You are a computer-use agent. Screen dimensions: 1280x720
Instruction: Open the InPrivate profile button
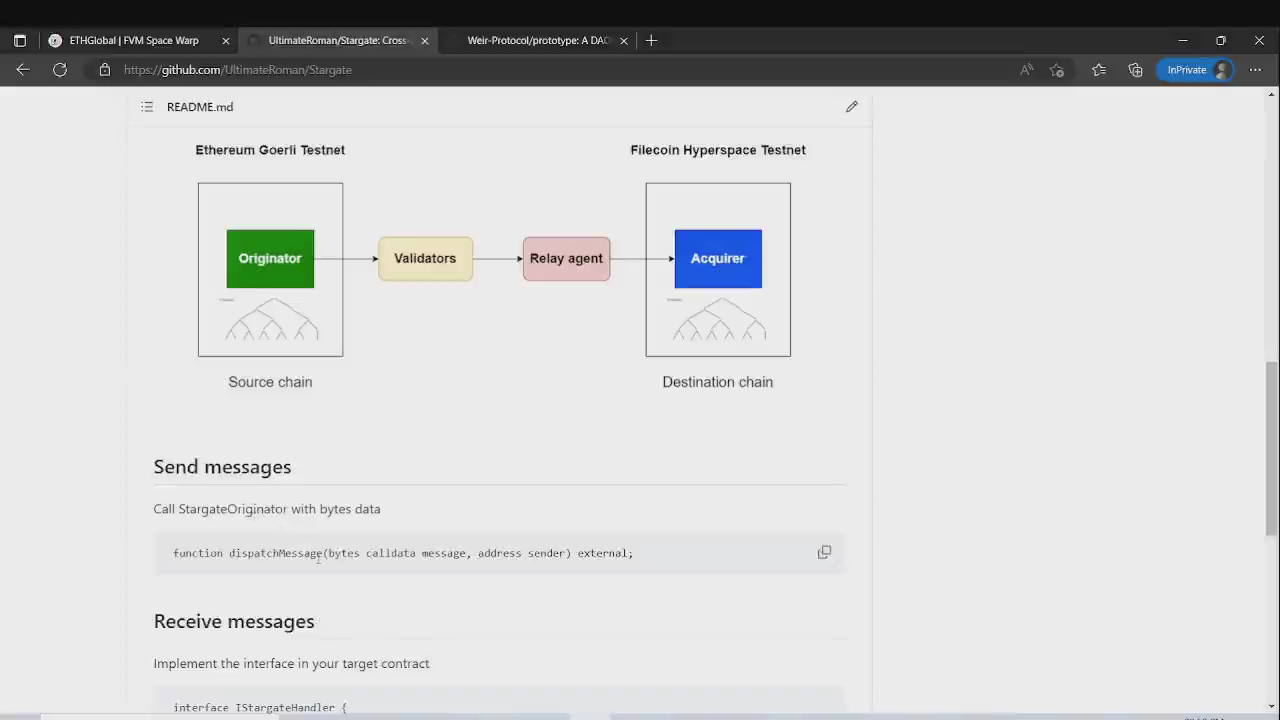click(1196, 70)
